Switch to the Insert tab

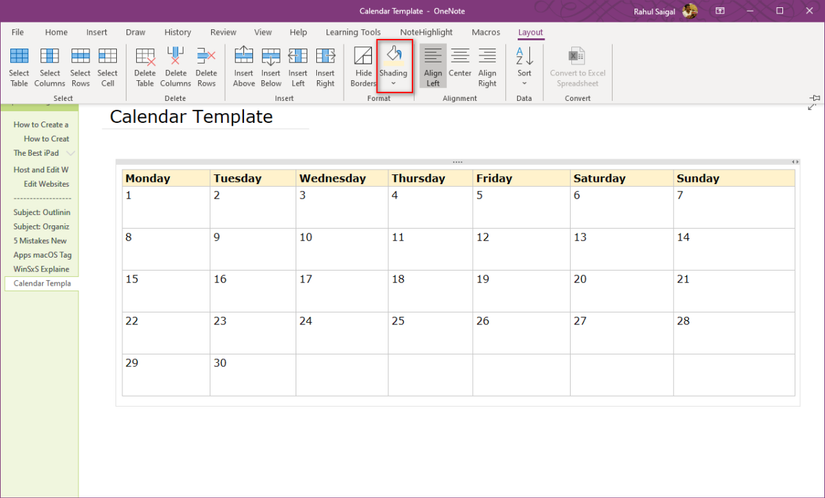pyautogui.click(x=97, y=32)
